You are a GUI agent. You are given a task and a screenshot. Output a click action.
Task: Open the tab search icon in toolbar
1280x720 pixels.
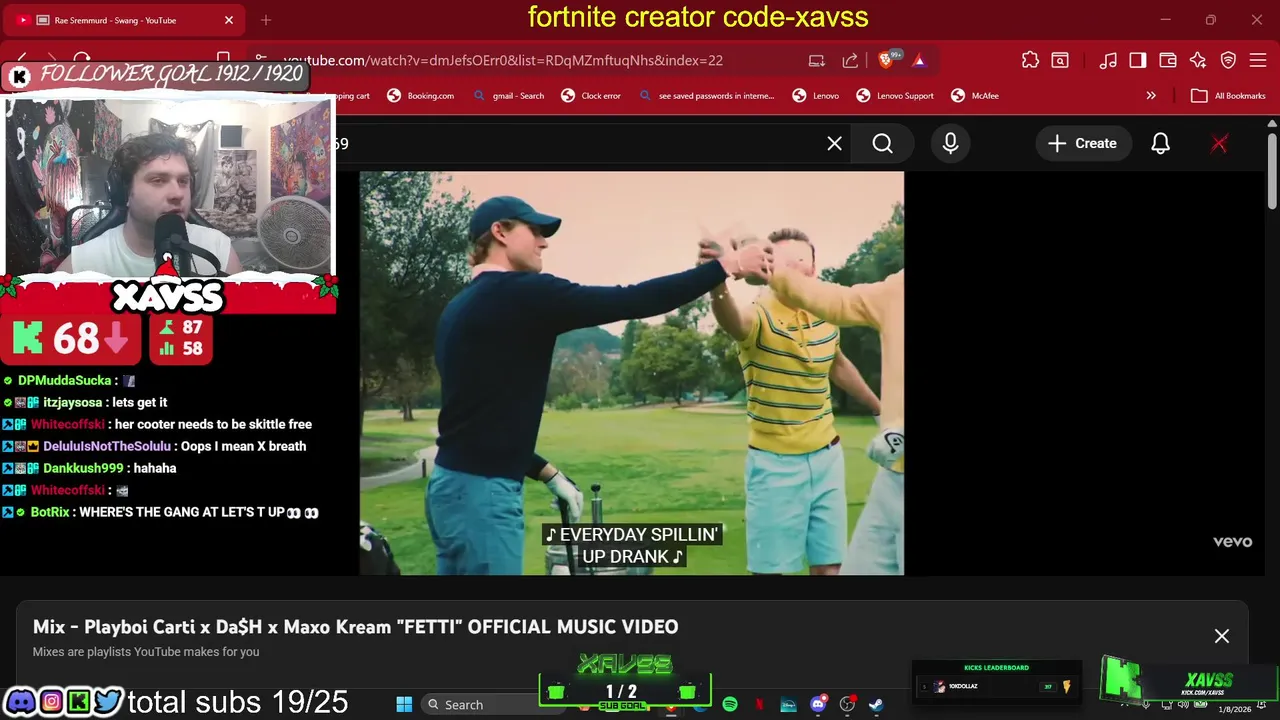tap(1060, 60)
